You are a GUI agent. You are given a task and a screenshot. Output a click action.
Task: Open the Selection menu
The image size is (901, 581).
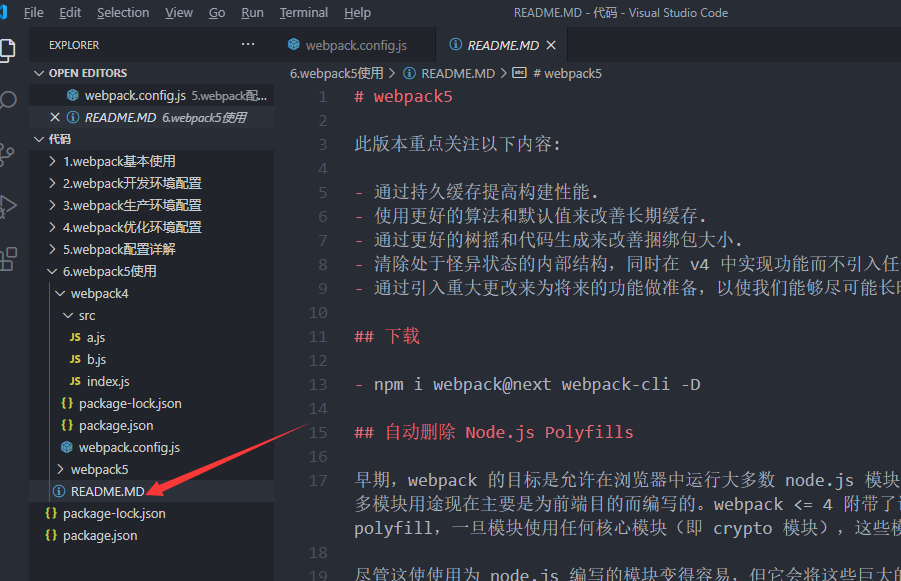click(x=123, y=13)
